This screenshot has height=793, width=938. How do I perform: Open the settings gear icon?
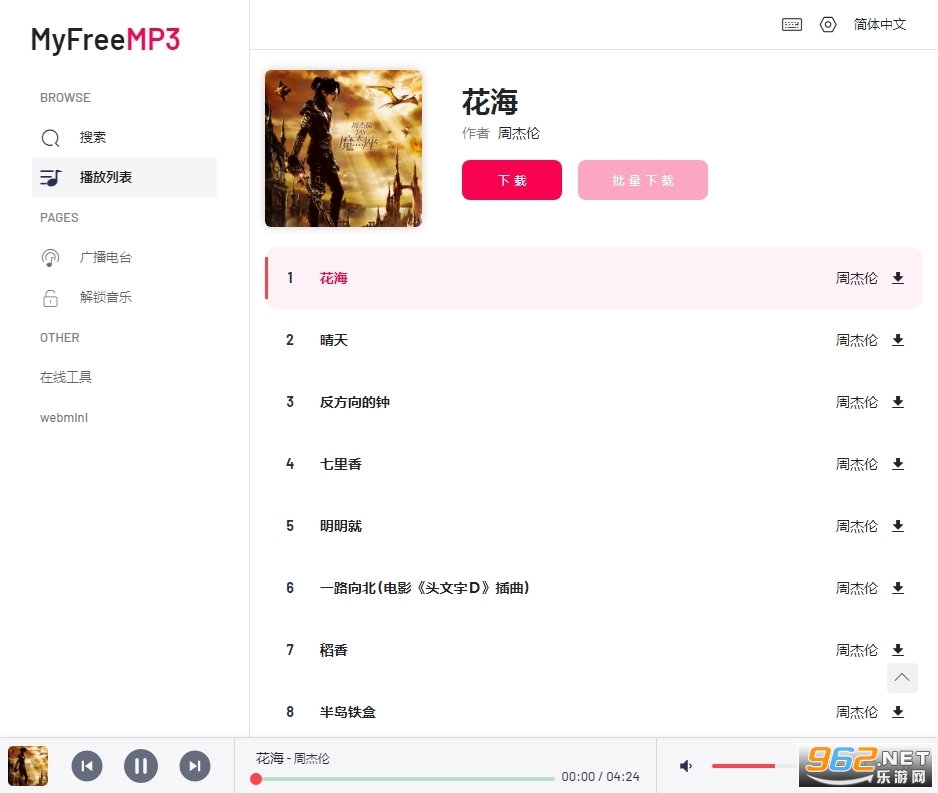[828, 25]
